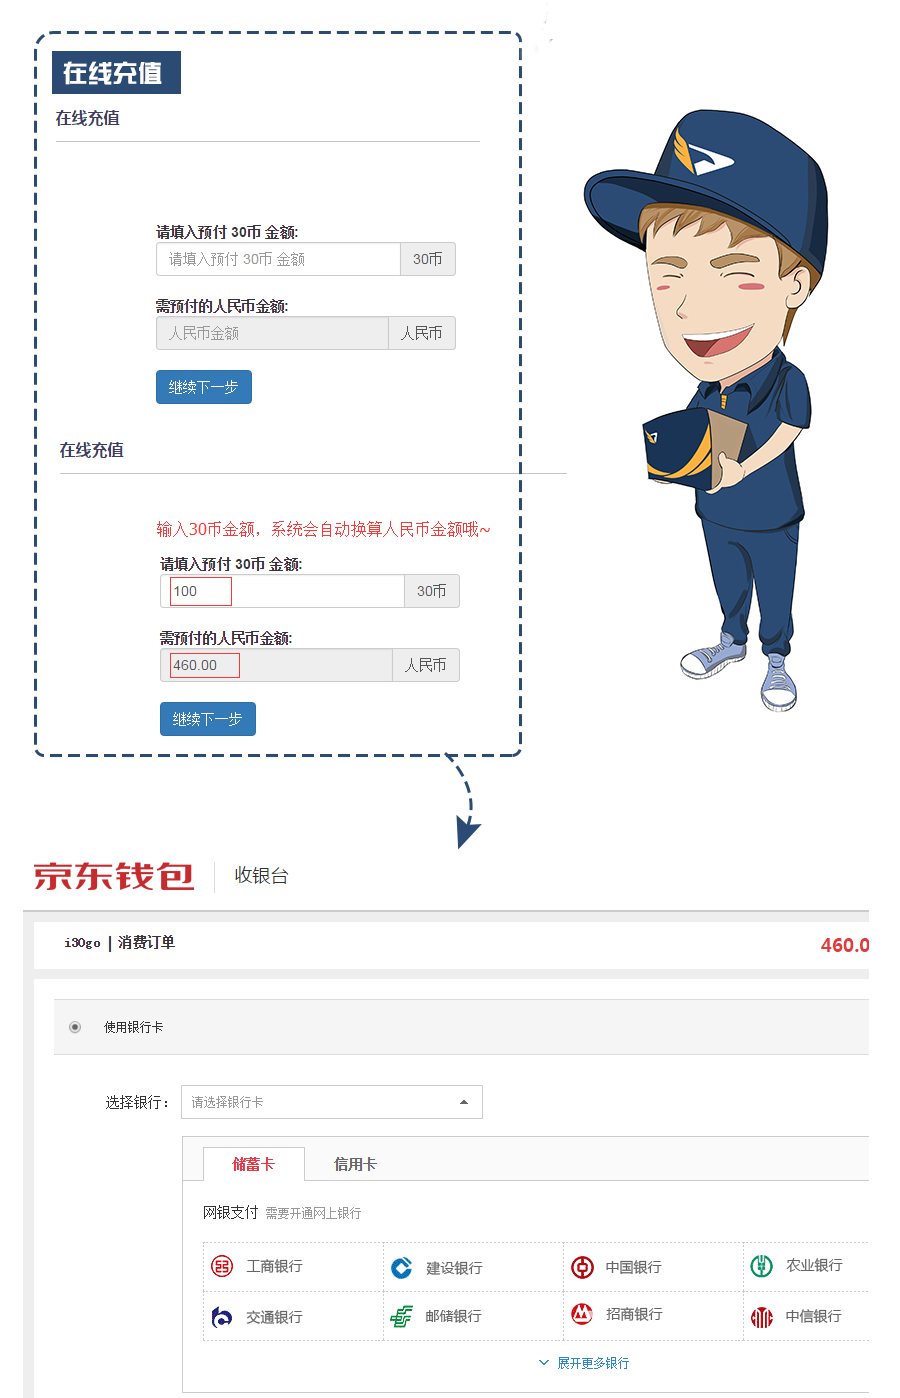Click the top 继续下一步 button
Image resolution: width=900 pixels, height=1398 pixels.
[x=204, y=387]
